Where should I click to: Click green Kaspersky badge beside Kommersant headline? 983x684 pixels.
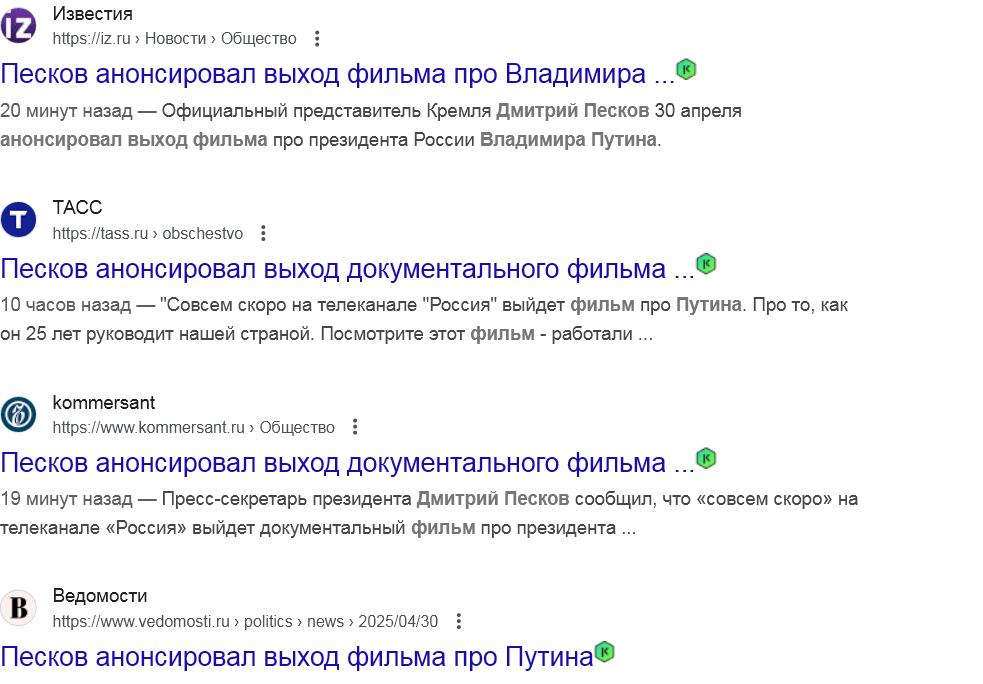point(707,458)
